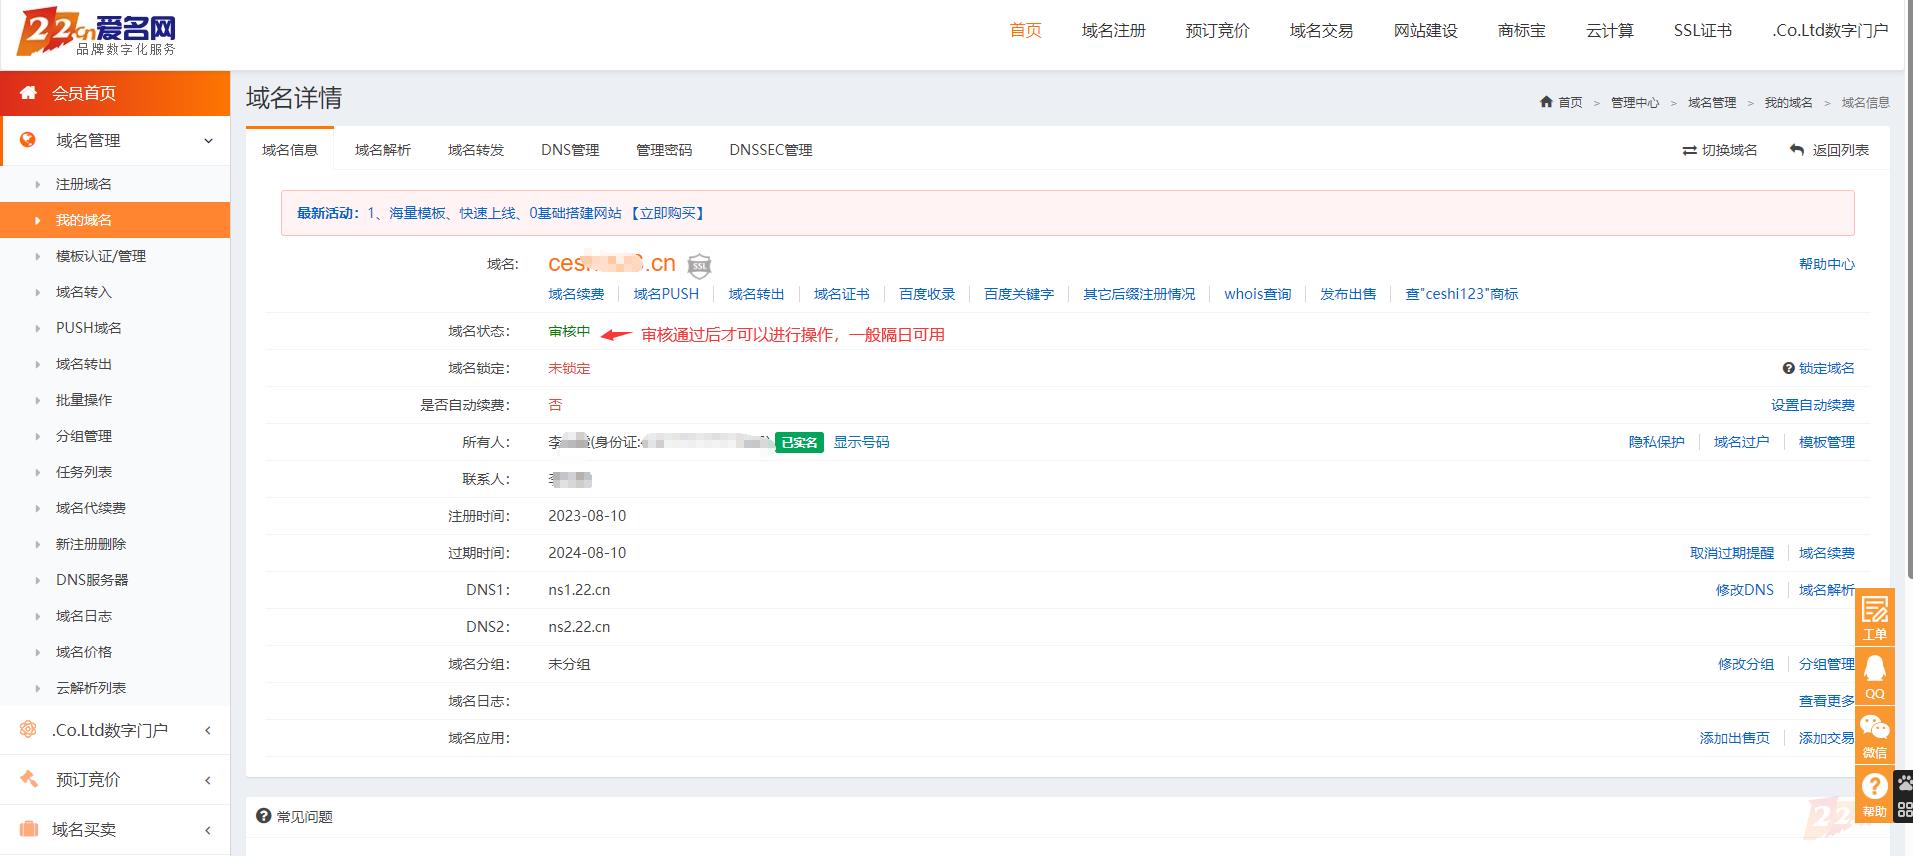Viewport: 1913px width, 856px height.
Task: Click 设置自动续费 link
Action: (1812, 405)
